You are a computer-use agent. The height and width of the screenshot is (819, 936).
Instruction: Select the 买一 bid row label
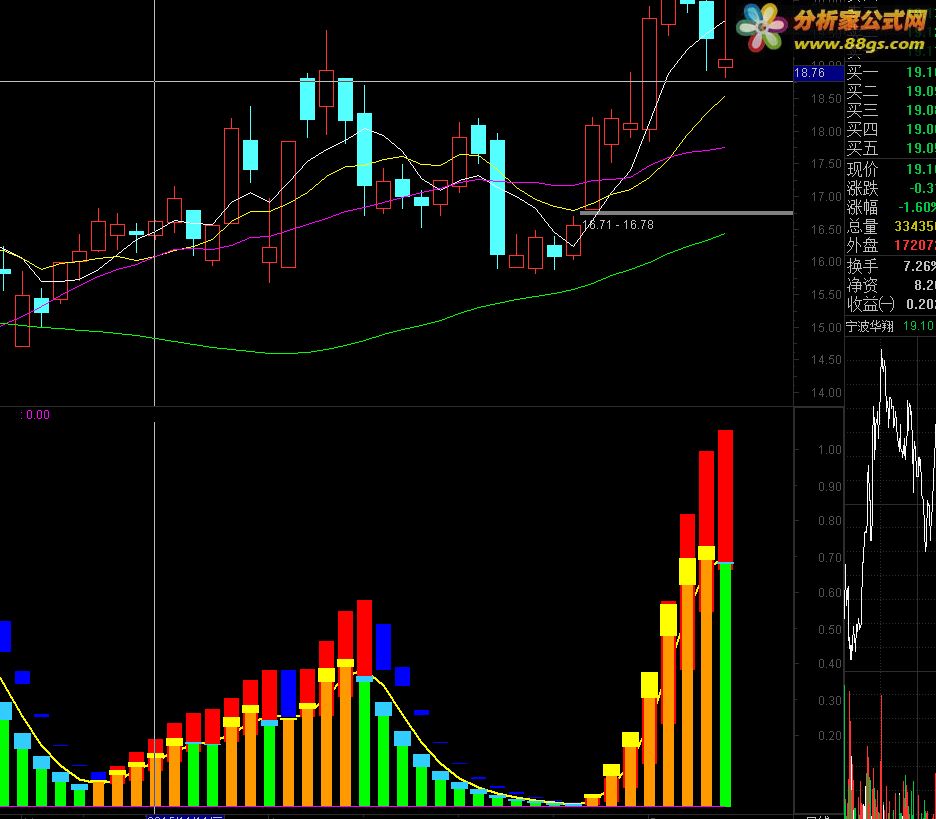[862, 73]
